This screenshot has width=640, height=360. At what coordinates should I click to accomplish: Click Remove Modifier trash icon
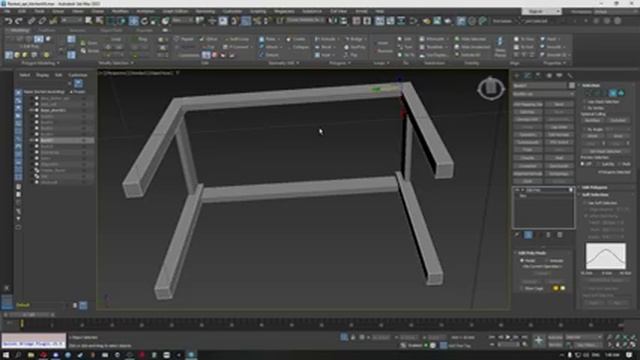(549, 235)
